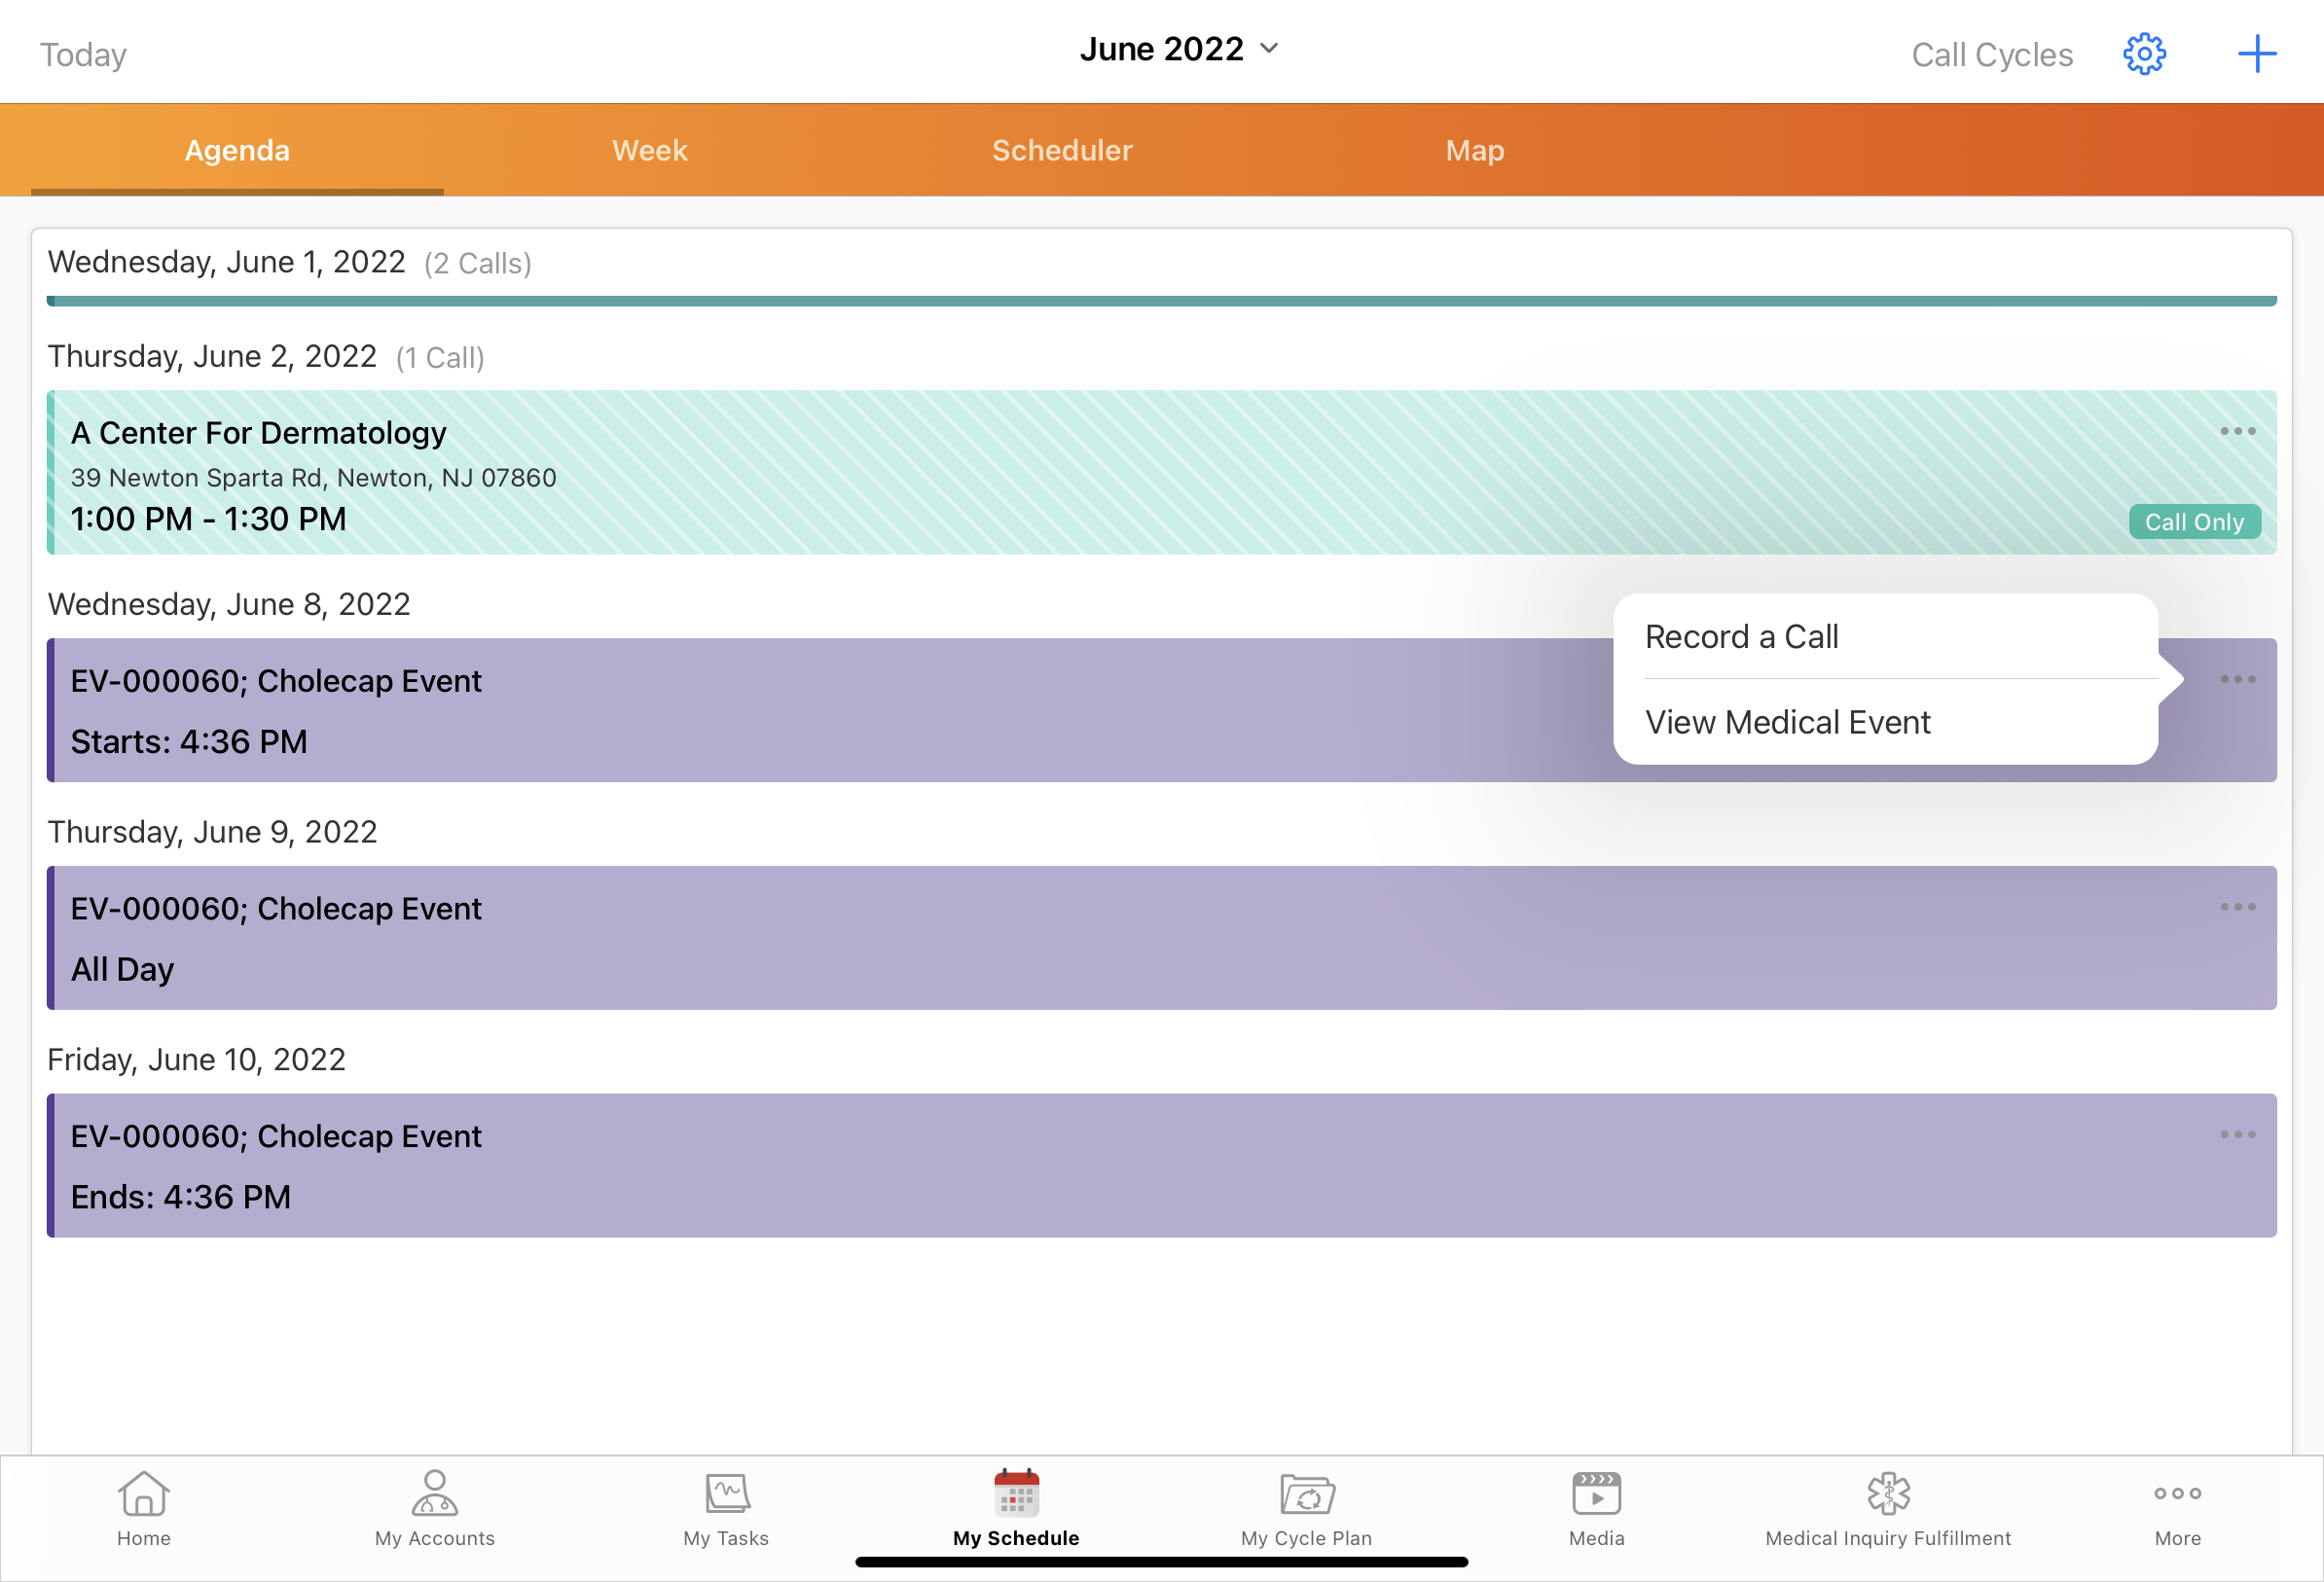
Task: Select My Schedule calendar icon
Action: point(1016,1495)
